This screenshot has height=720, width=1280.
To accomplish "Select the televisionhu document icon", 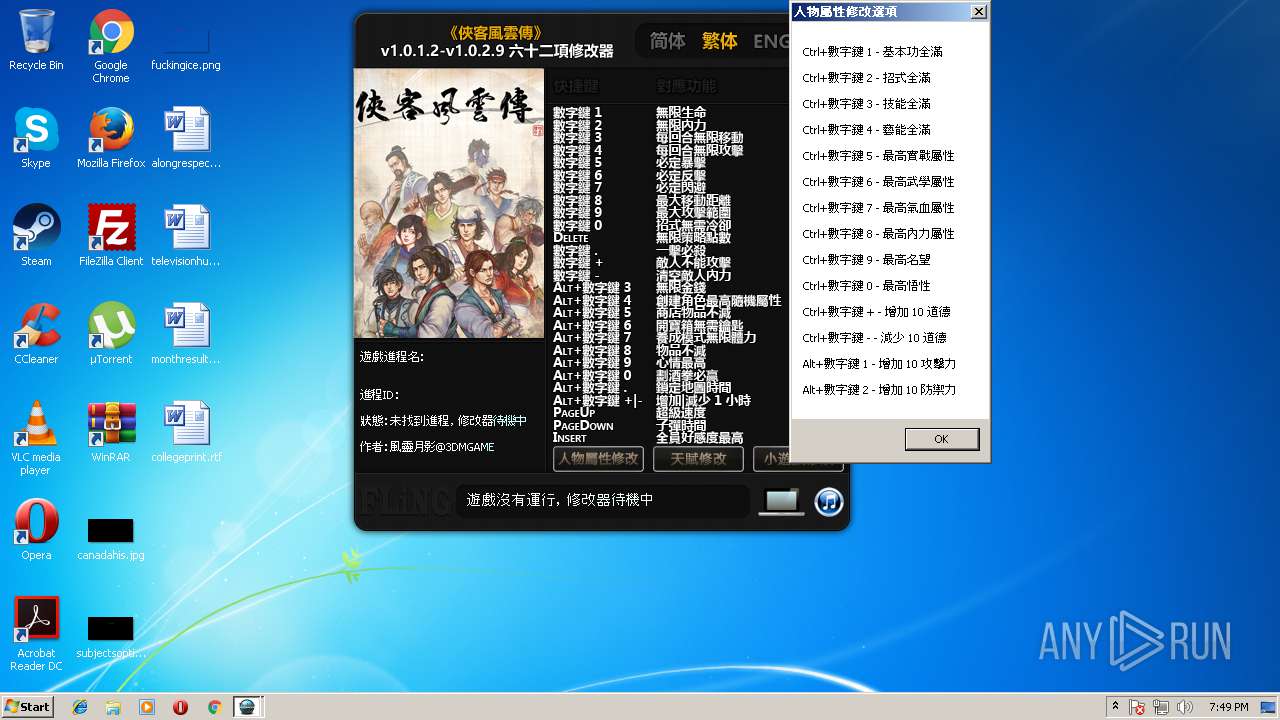I will 186,236.
